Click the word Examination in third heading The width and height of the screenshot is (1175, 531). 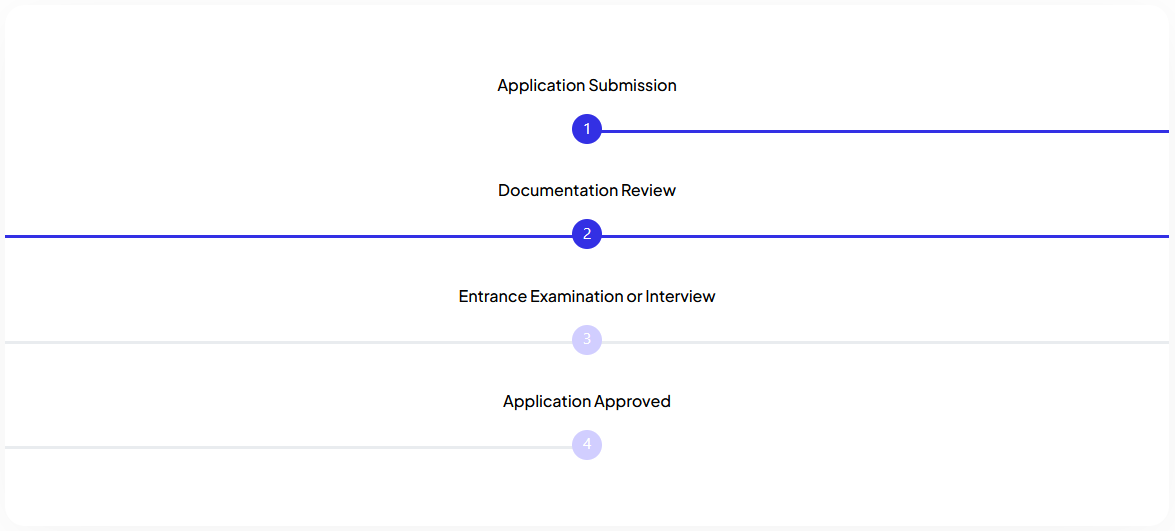point(576,296)
